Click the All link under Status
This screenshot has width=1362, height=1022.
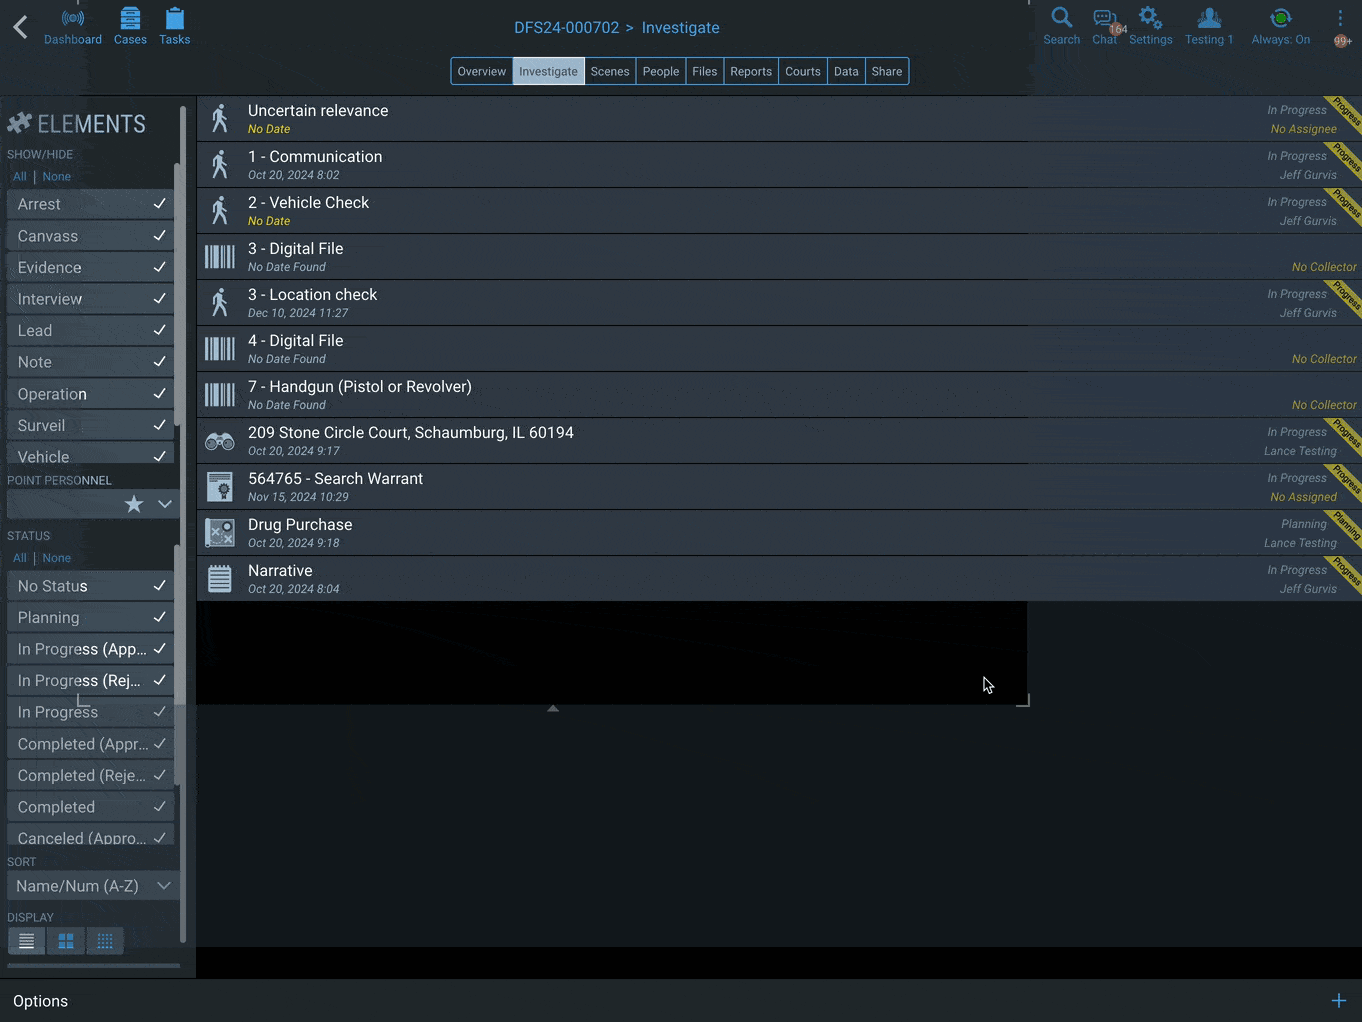click(20, 558)
